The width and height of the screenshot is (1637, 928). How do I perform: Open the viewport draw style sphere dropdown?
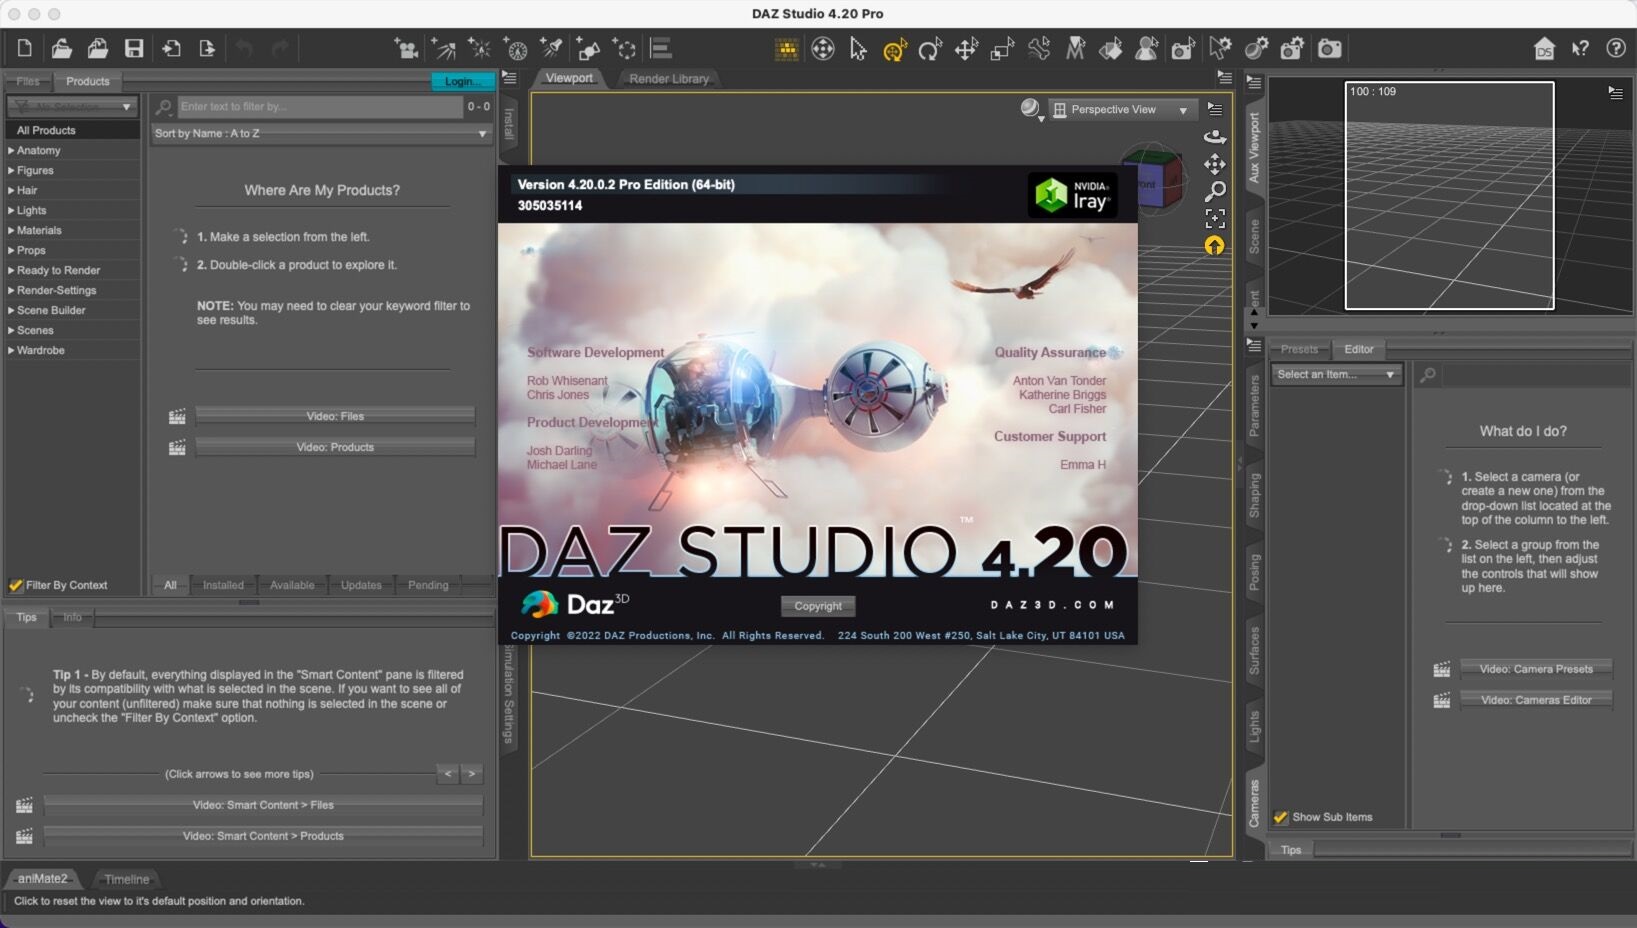click(x=1031, y=109)
